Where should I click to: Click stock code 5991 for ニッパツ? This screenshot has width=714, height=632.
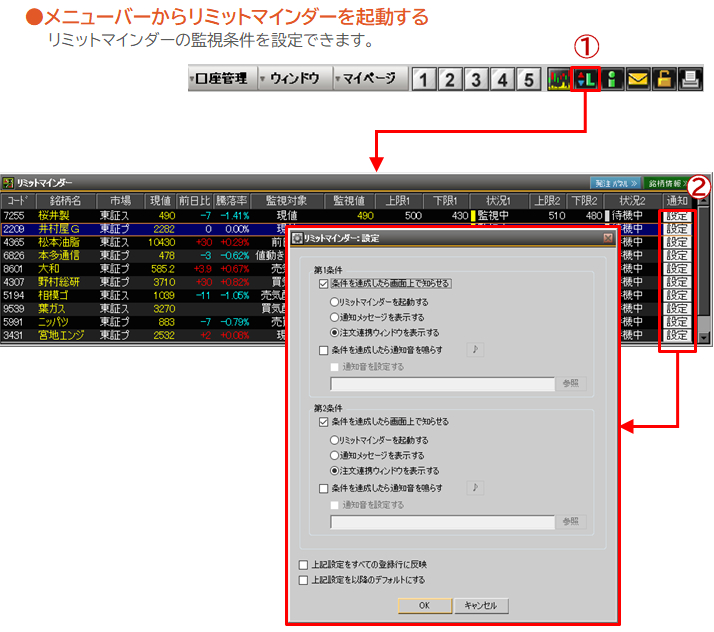pos(14,322)
